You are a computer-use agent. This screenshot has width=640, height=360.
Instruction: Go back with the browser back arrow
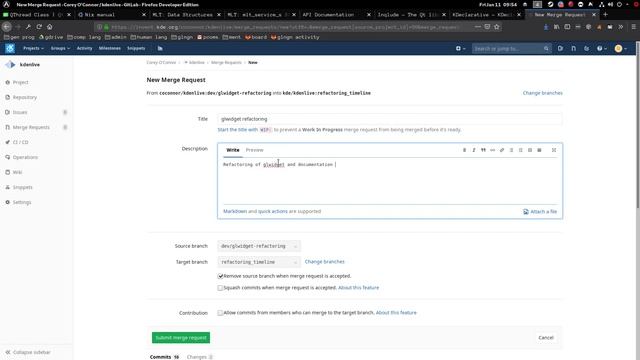pos(7,27)
